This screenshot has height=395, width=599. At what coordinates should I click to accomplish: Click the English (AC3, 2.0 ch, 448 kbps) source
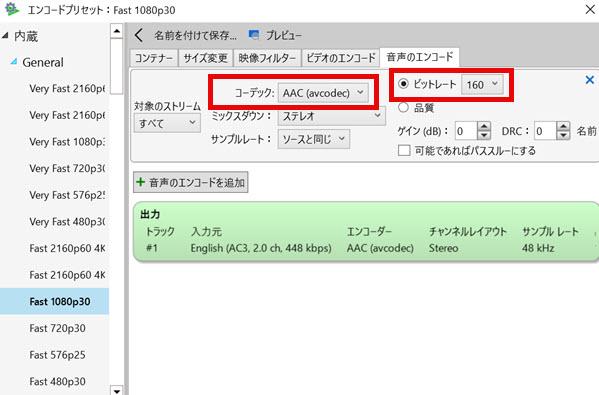[x=261, y=248]
